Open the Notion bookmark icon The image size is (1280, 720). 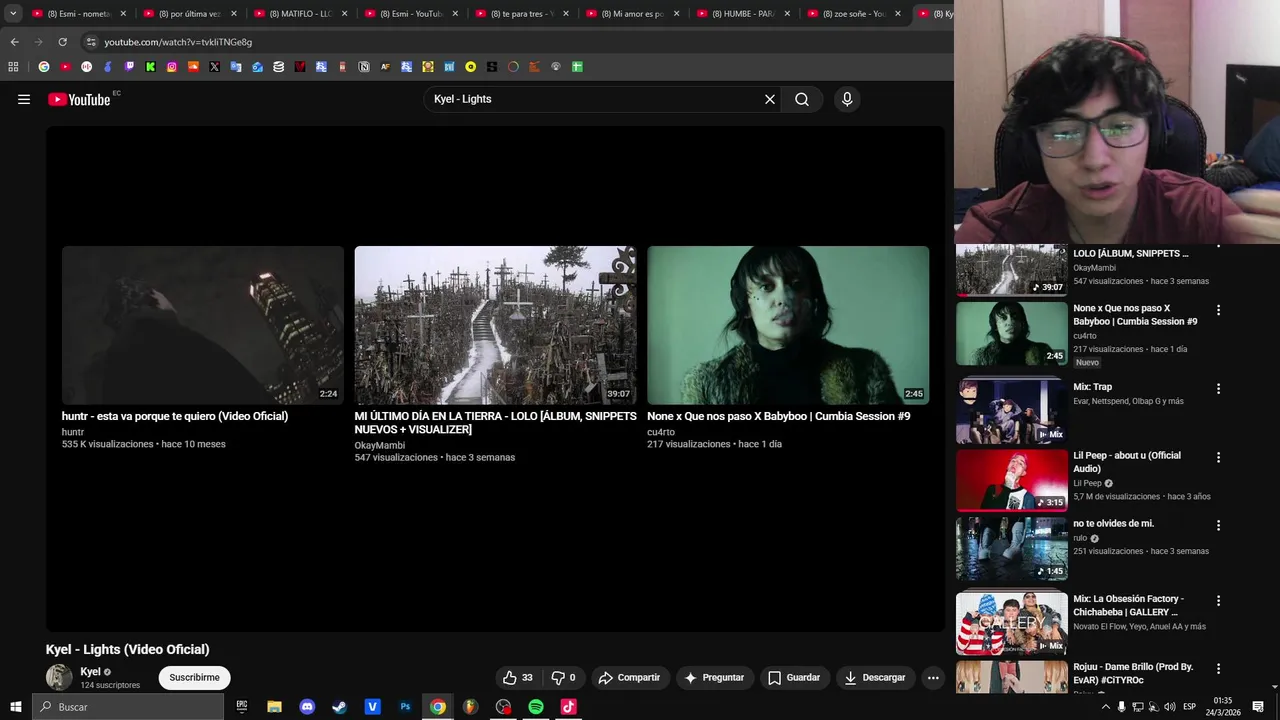point(364,67)
